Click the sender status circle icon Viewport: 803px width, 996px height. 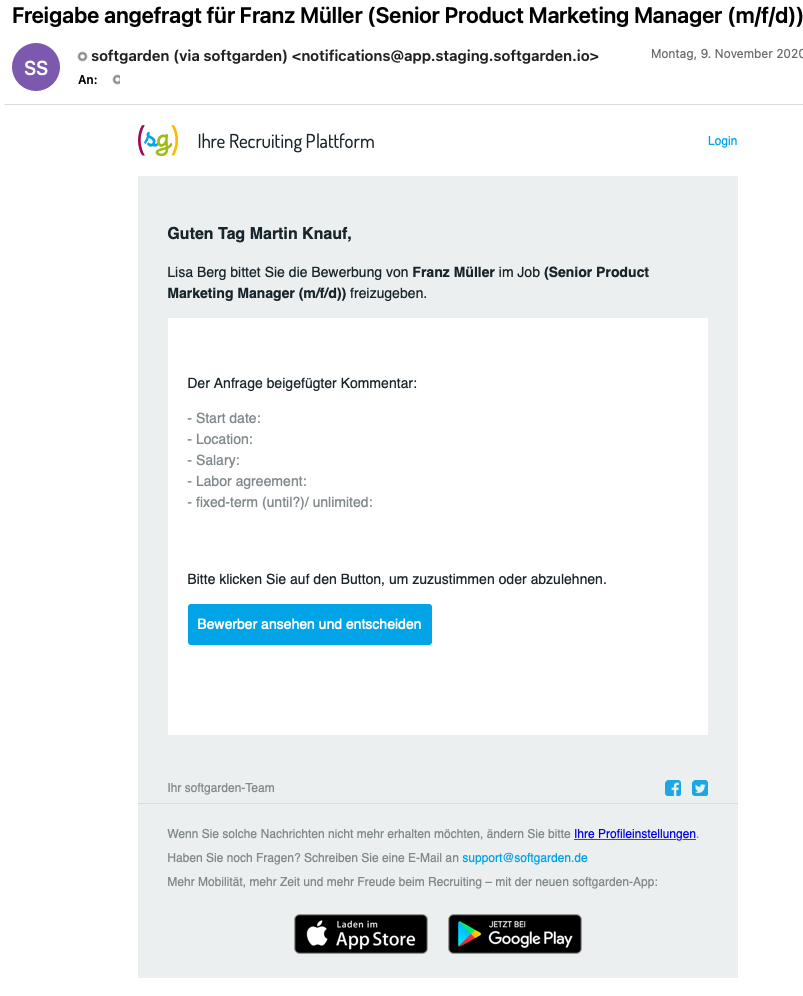click(x=82, y=57)
